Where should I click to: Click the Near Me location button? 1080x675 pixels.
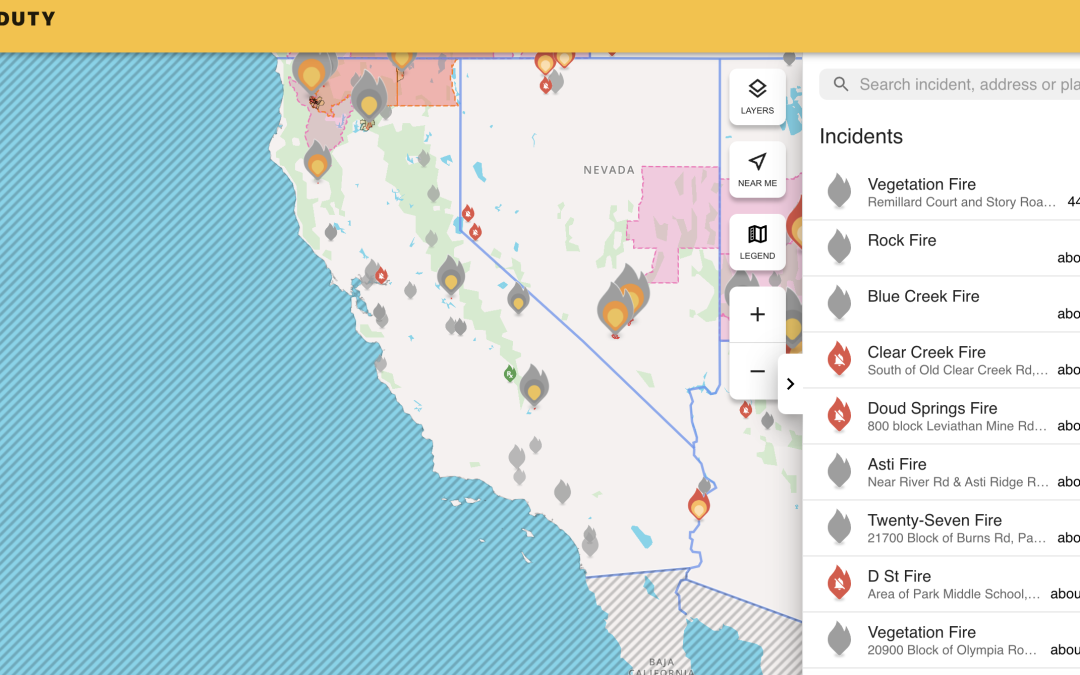point(757,170)
